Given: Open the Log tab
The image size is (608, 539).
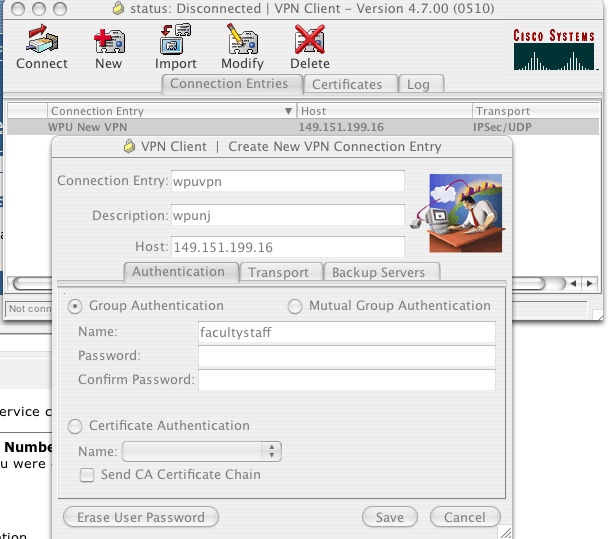Looking at the screenshot, I should (421, 84).
